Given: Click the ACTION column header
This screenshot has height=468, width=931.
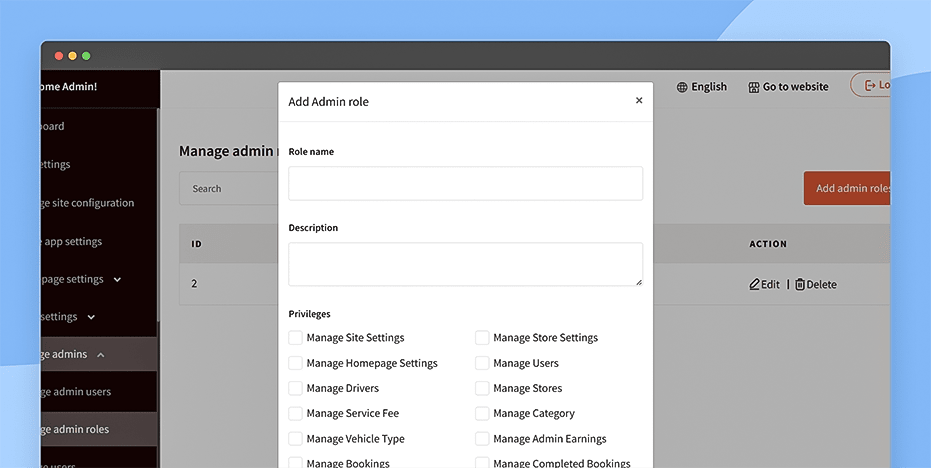Looking at the screenshot, I should [x=768, y=244].
